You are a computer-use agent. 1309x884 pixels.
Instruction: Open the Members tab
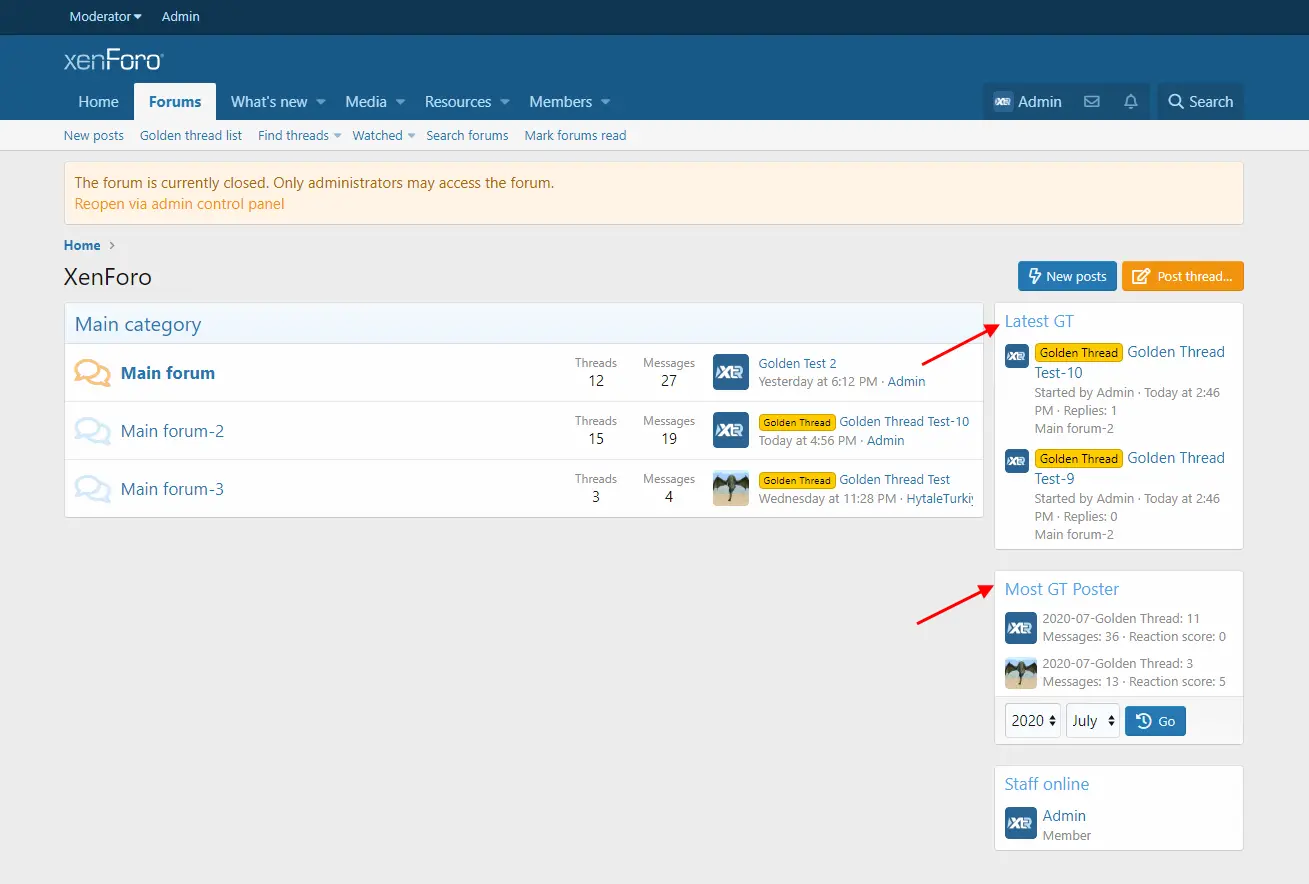click(x=560, y=102)
